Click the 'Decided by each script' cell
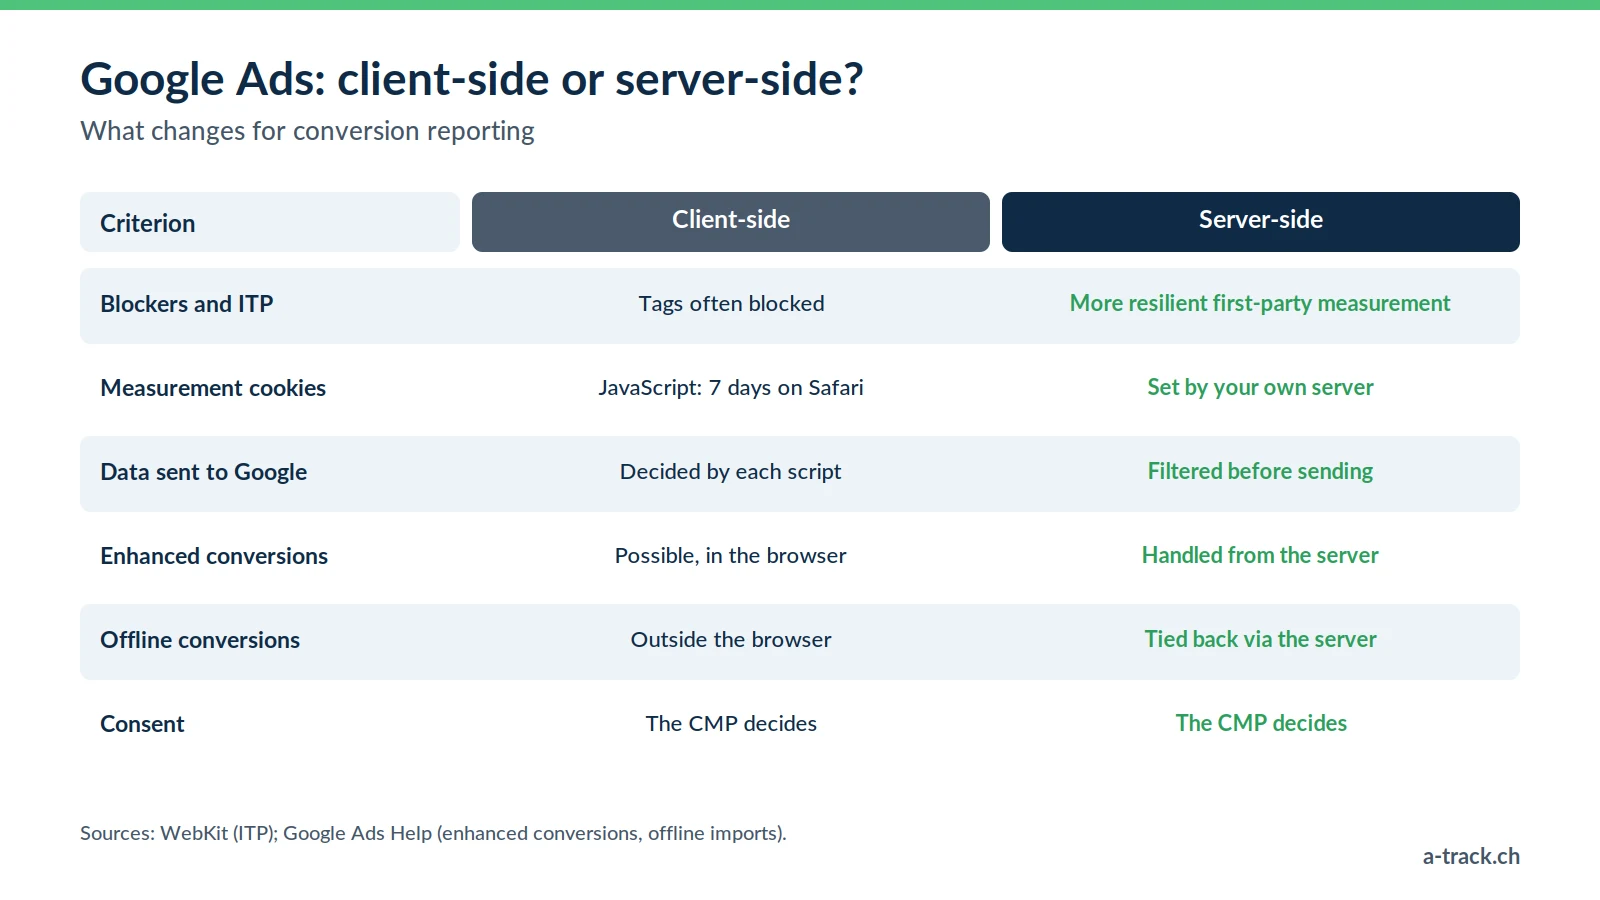 [x=731, y=472]
